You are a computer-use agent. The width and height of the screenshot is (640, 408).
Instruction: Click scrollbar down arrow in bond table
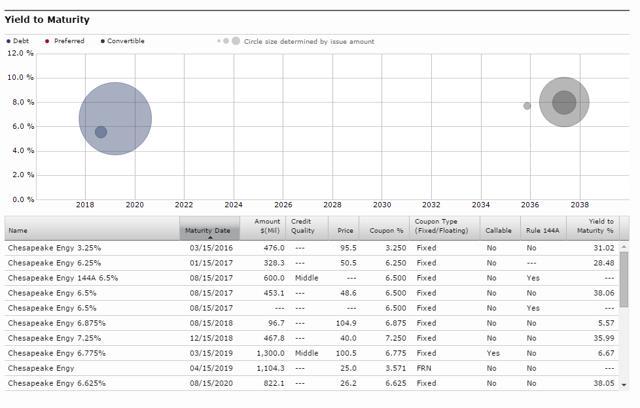[624, 385]
